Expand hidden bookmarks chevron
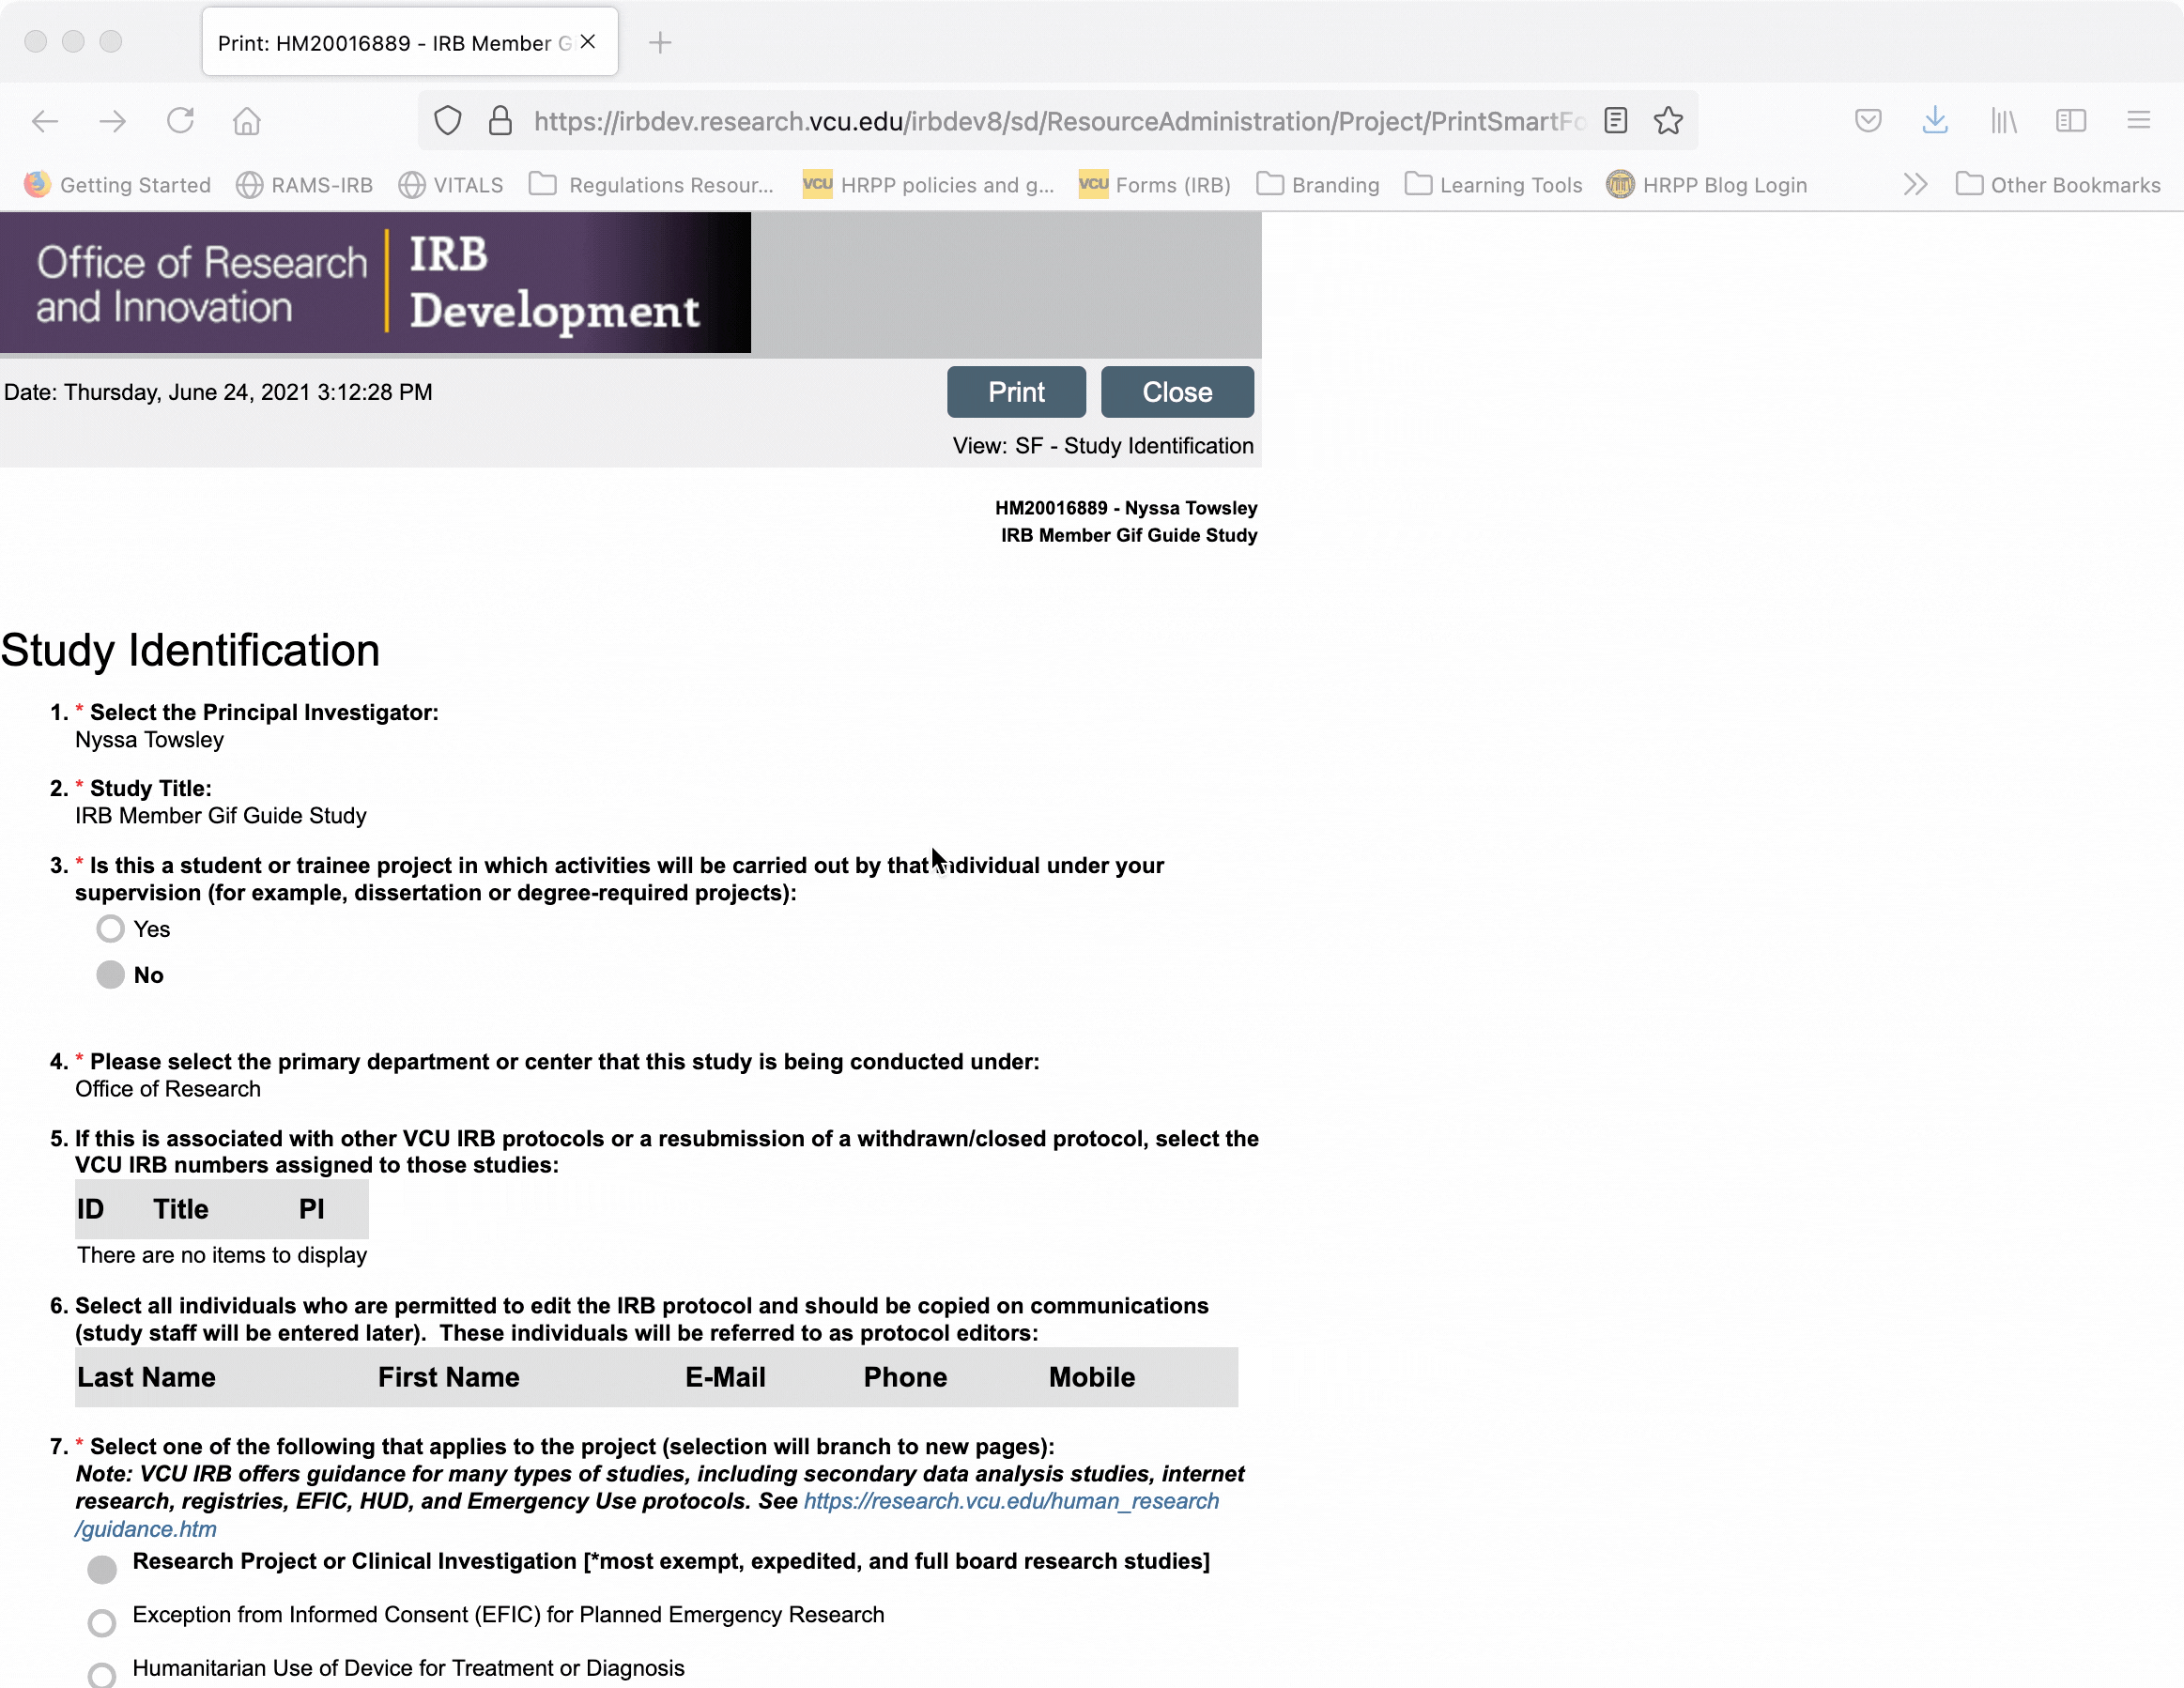 [1915, 185]
